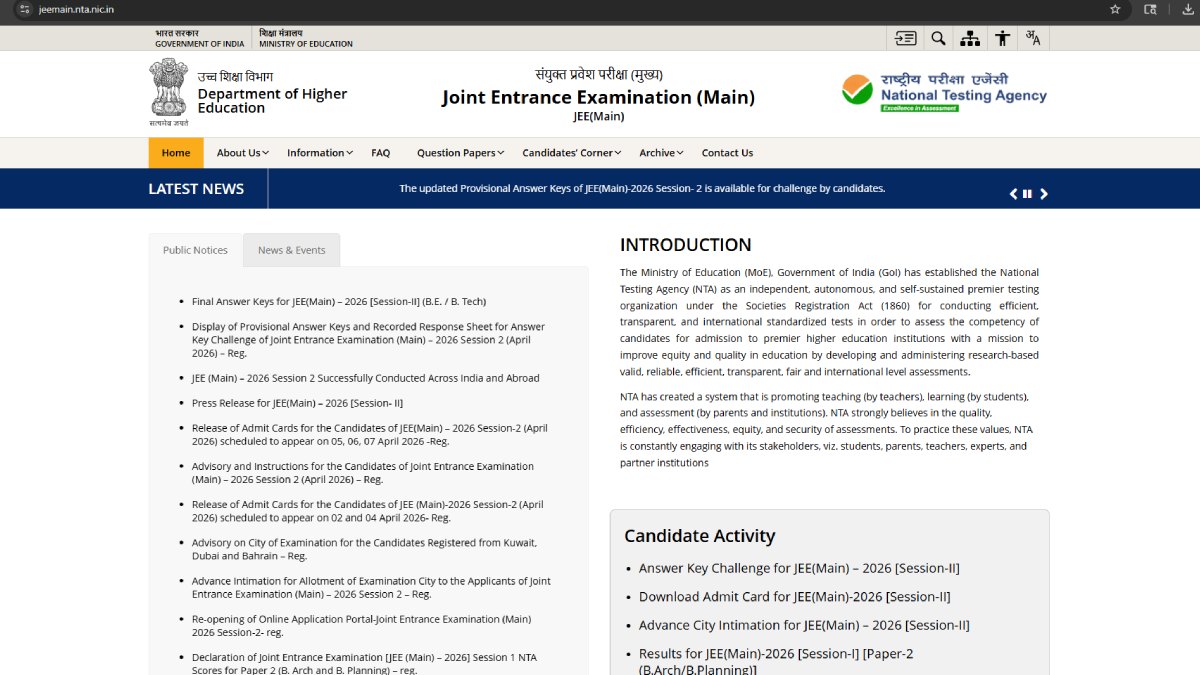Open the Candidates' Corner dropdown
The width and height of the screenshot is (1200, 675).
[570, 152]
